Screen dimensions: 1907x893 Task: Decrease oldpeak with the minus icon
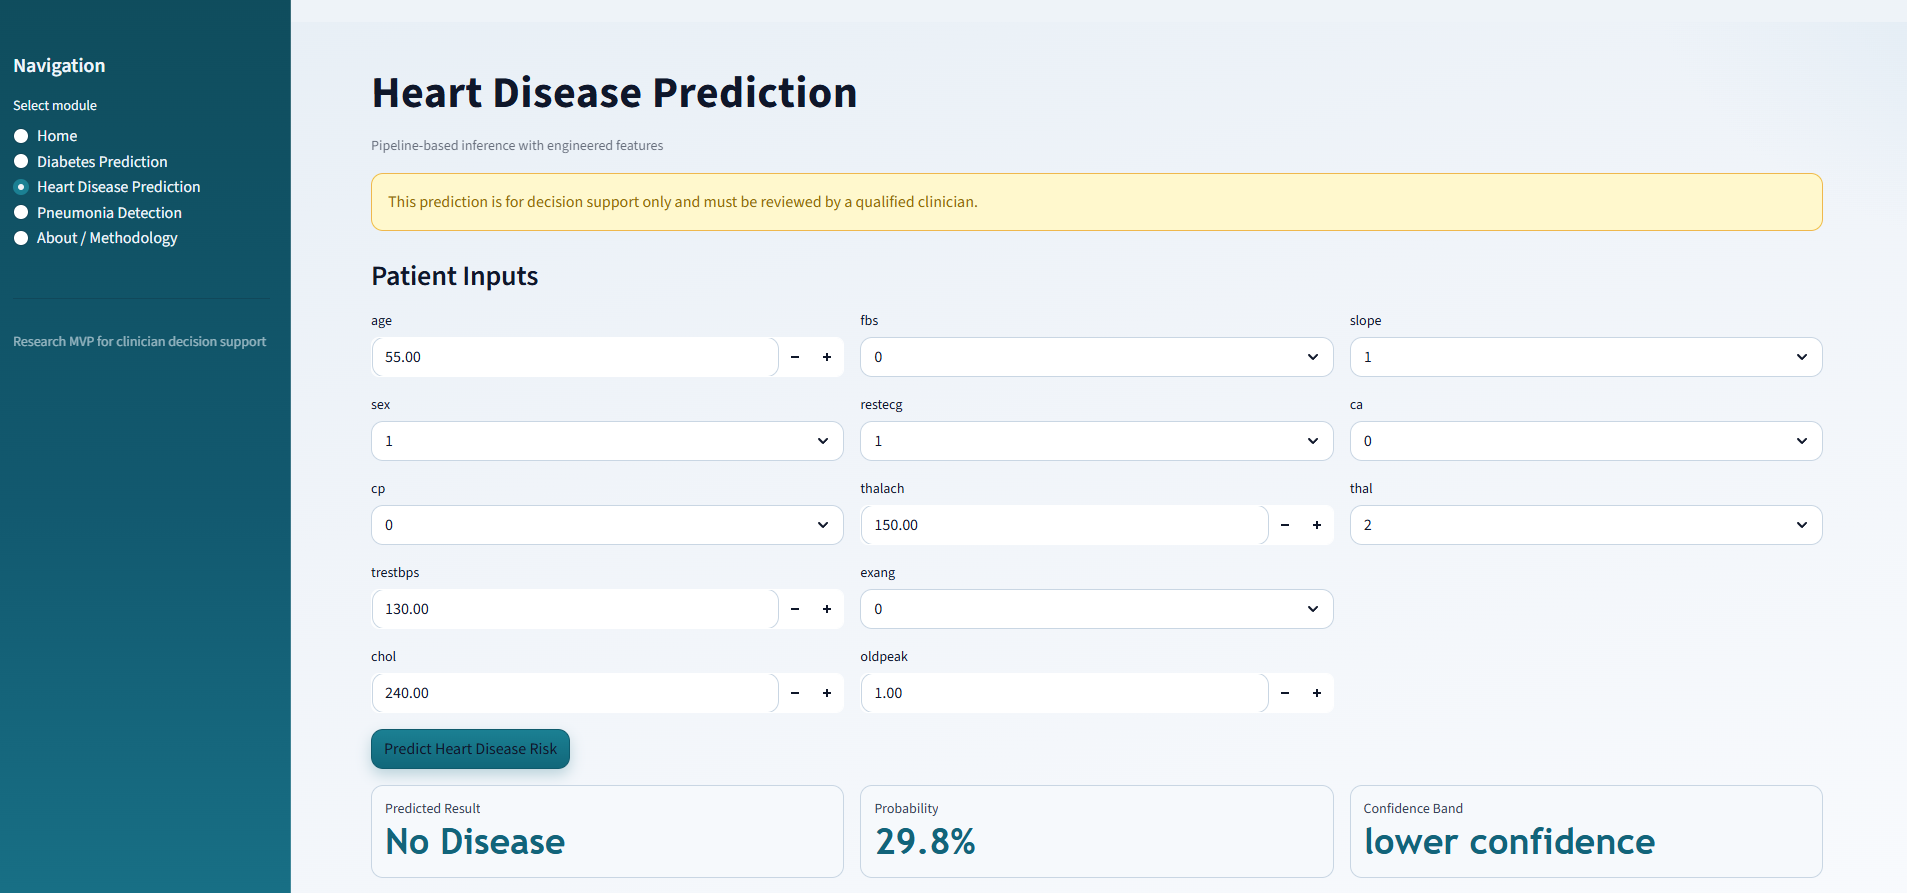click(x=1285, y=693)
